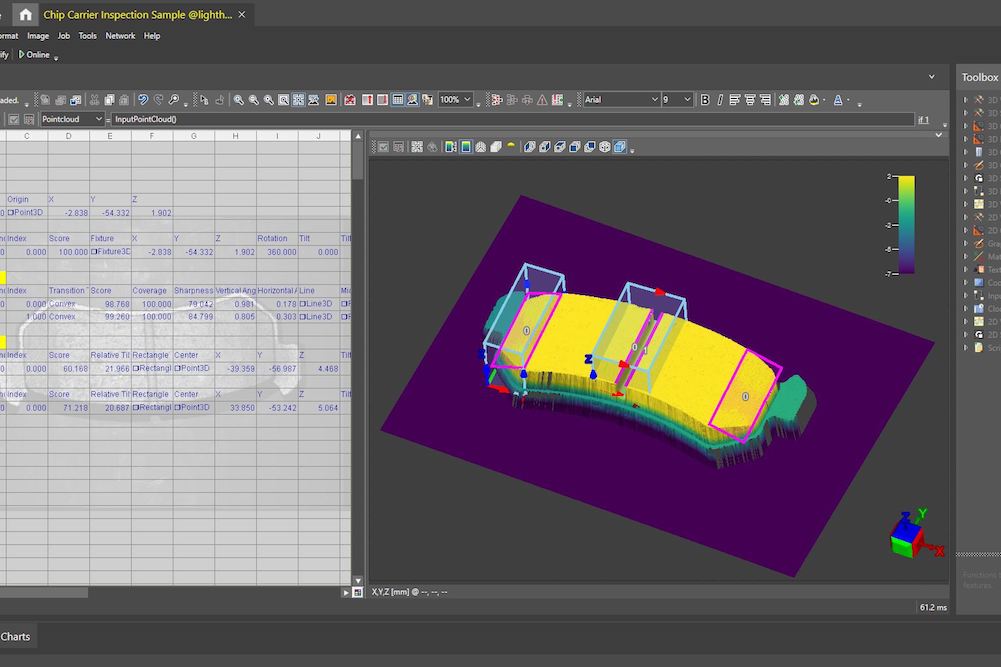Open the Tools menu
The width and height of the screenshot is (1001, 667).
tap(87, 35)
